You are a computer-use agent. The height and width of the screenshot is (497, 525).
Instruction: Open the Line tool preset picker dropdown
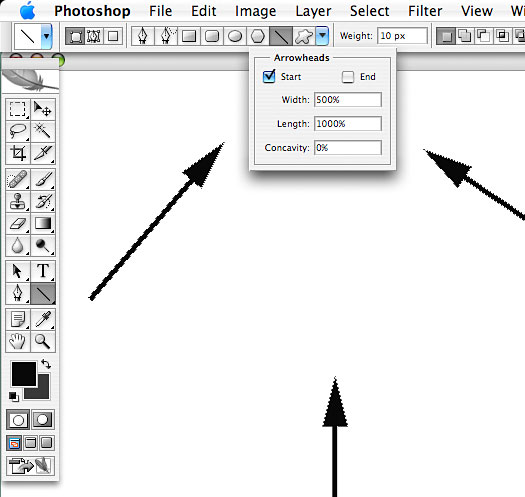tap(47, 36)
